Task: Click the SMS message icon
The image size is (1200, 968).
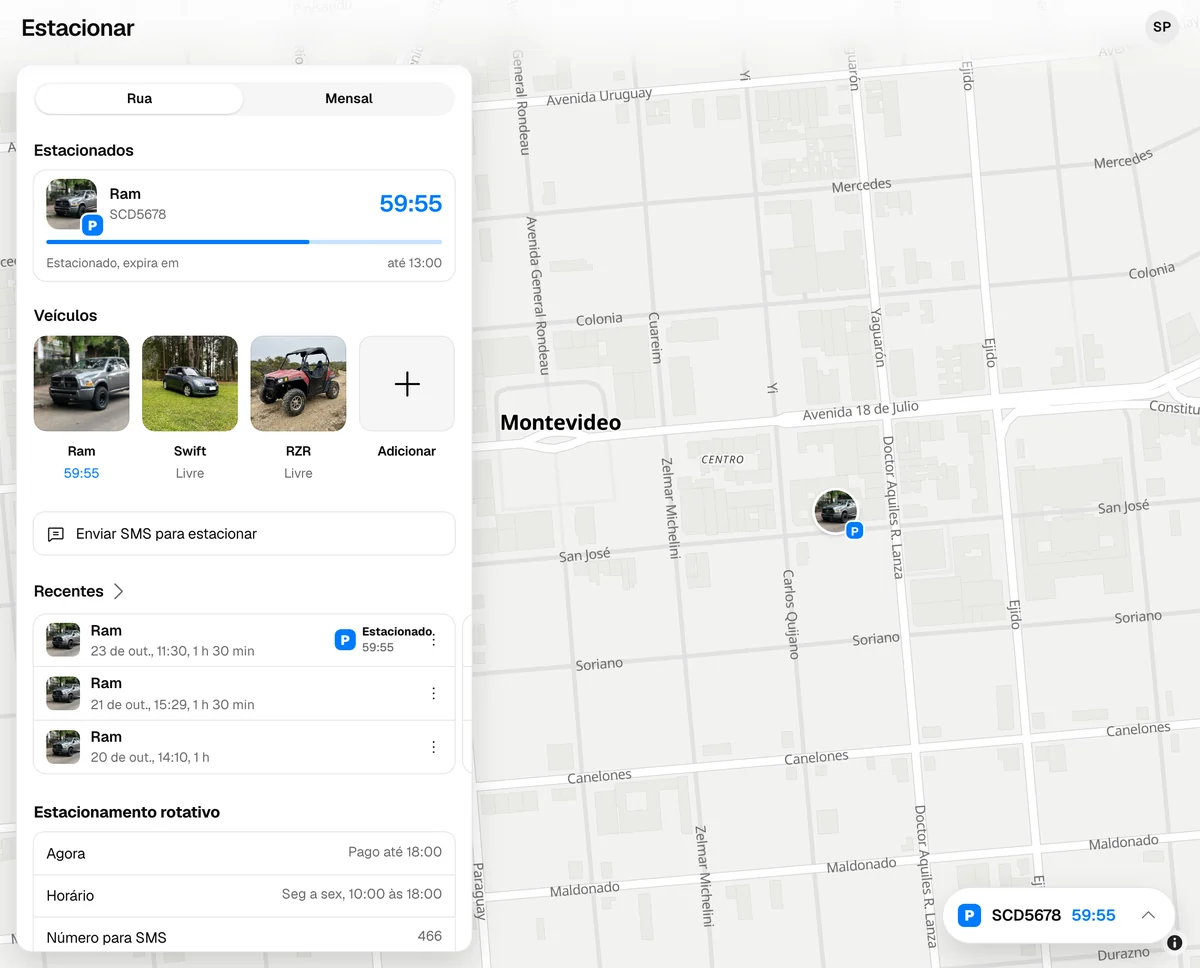Action: (56, 534)
